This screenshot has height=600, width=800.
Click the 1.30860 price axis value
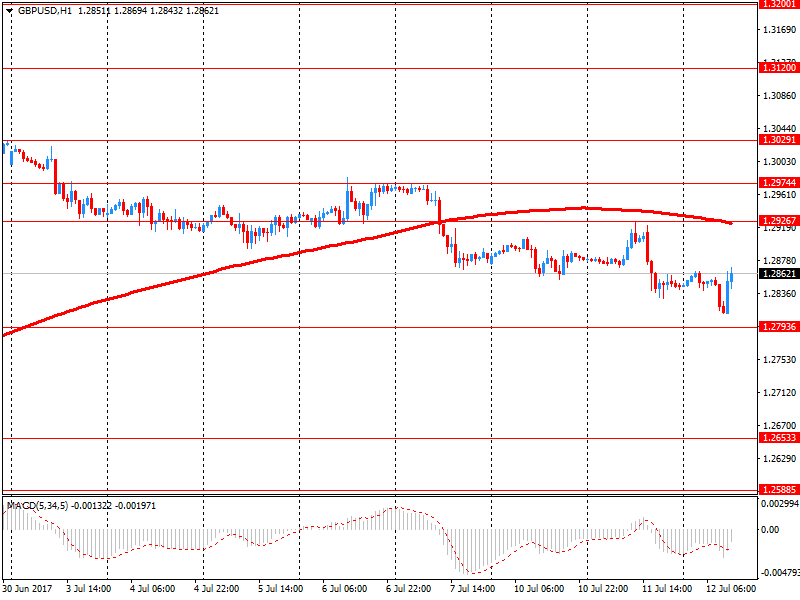[779, 95]
